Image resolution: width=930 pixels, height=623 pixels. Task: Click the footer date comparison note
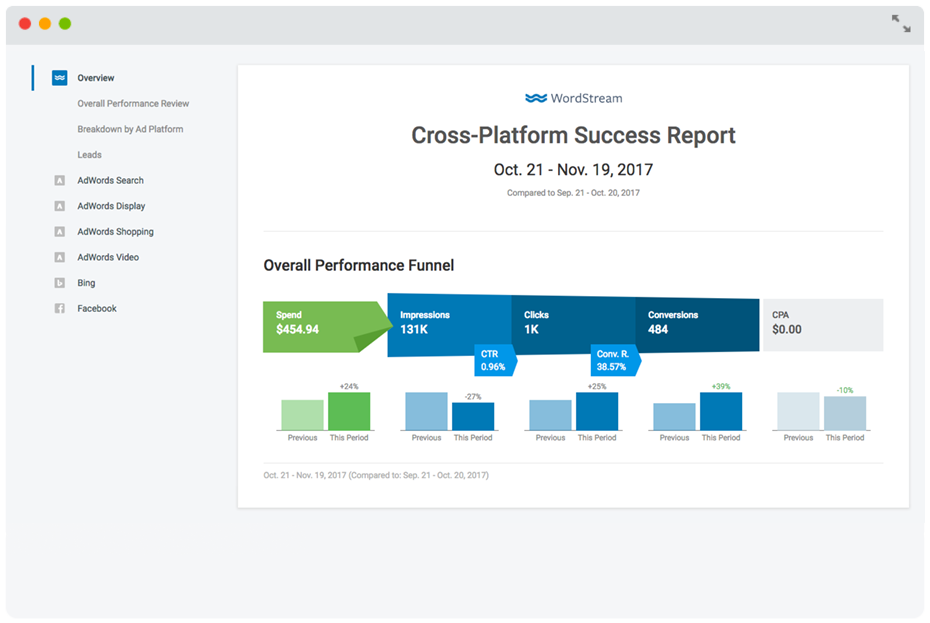click(376, 475)
